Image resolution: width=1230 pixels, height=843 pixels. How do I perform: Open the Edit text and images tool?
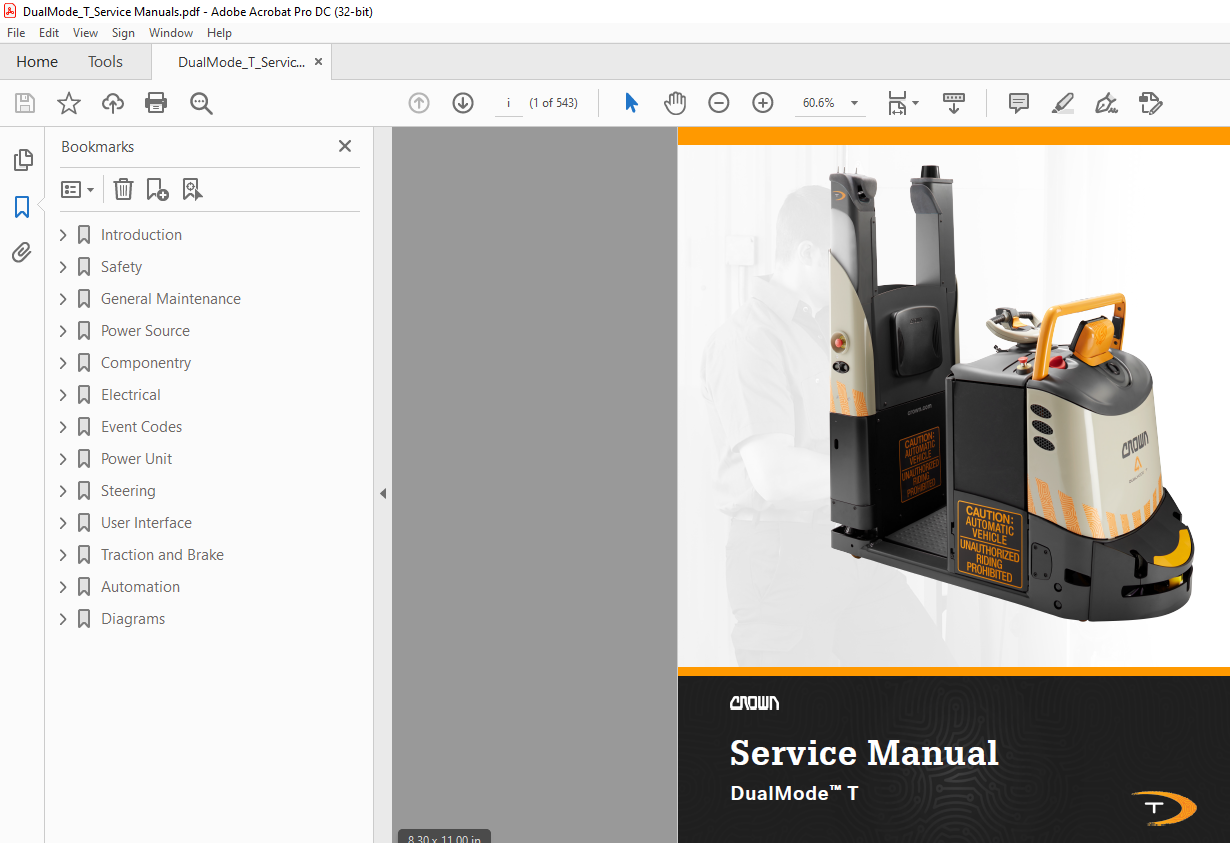point(1150,103)
